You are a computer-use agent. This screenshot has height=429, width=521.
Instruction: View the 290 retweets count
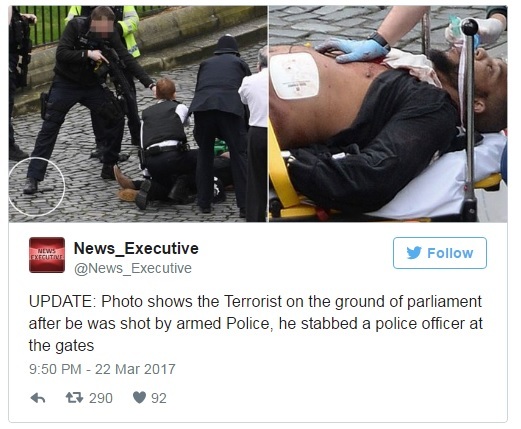click(x=101, y=398)
